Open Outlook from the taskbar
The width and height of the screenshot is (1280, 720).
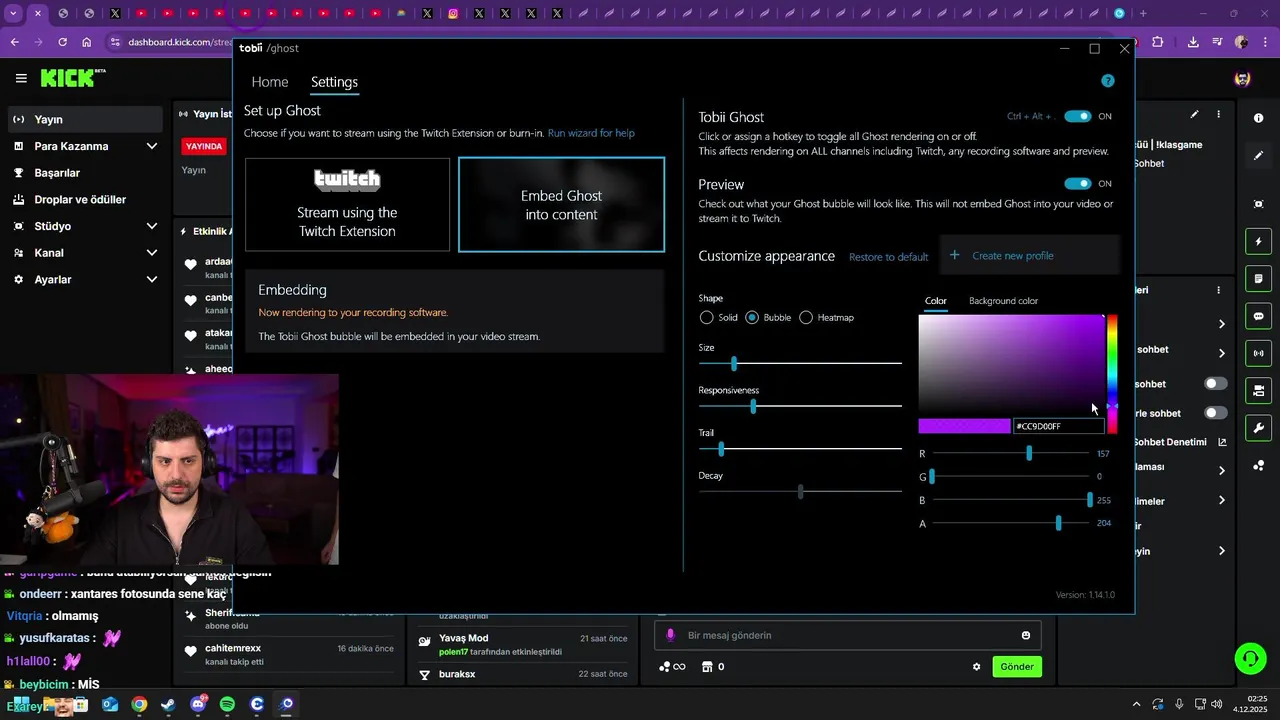click(x=110, y=704)
